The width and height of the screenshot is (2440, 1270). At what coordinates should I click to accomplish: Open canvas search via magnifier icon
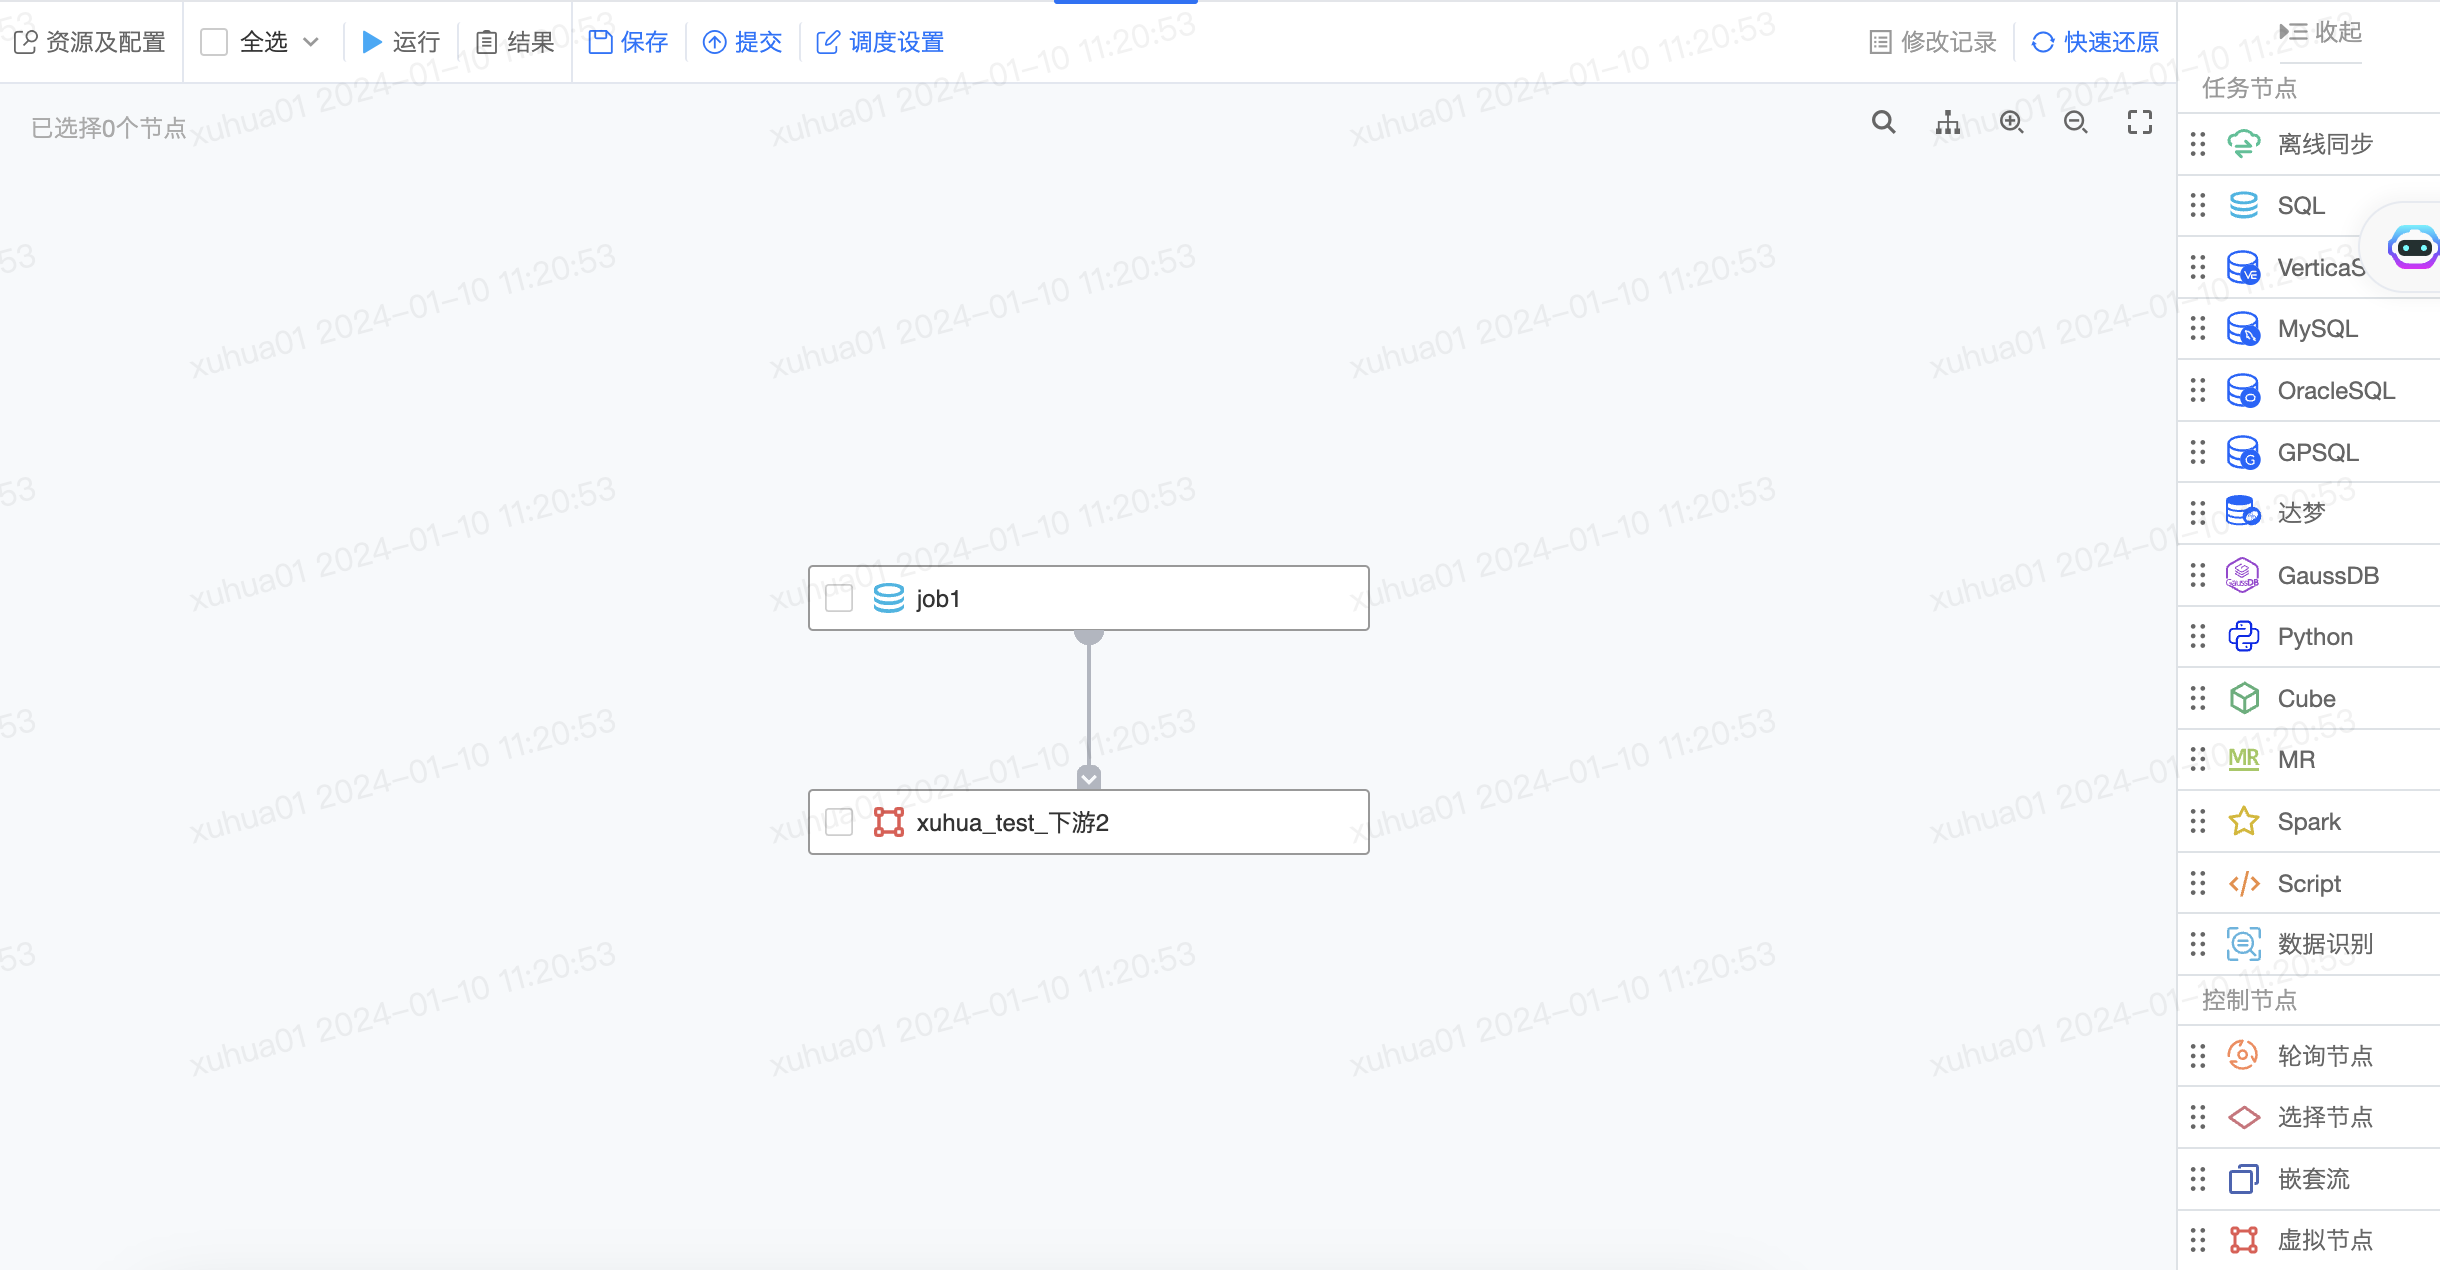click(1884, 121)
